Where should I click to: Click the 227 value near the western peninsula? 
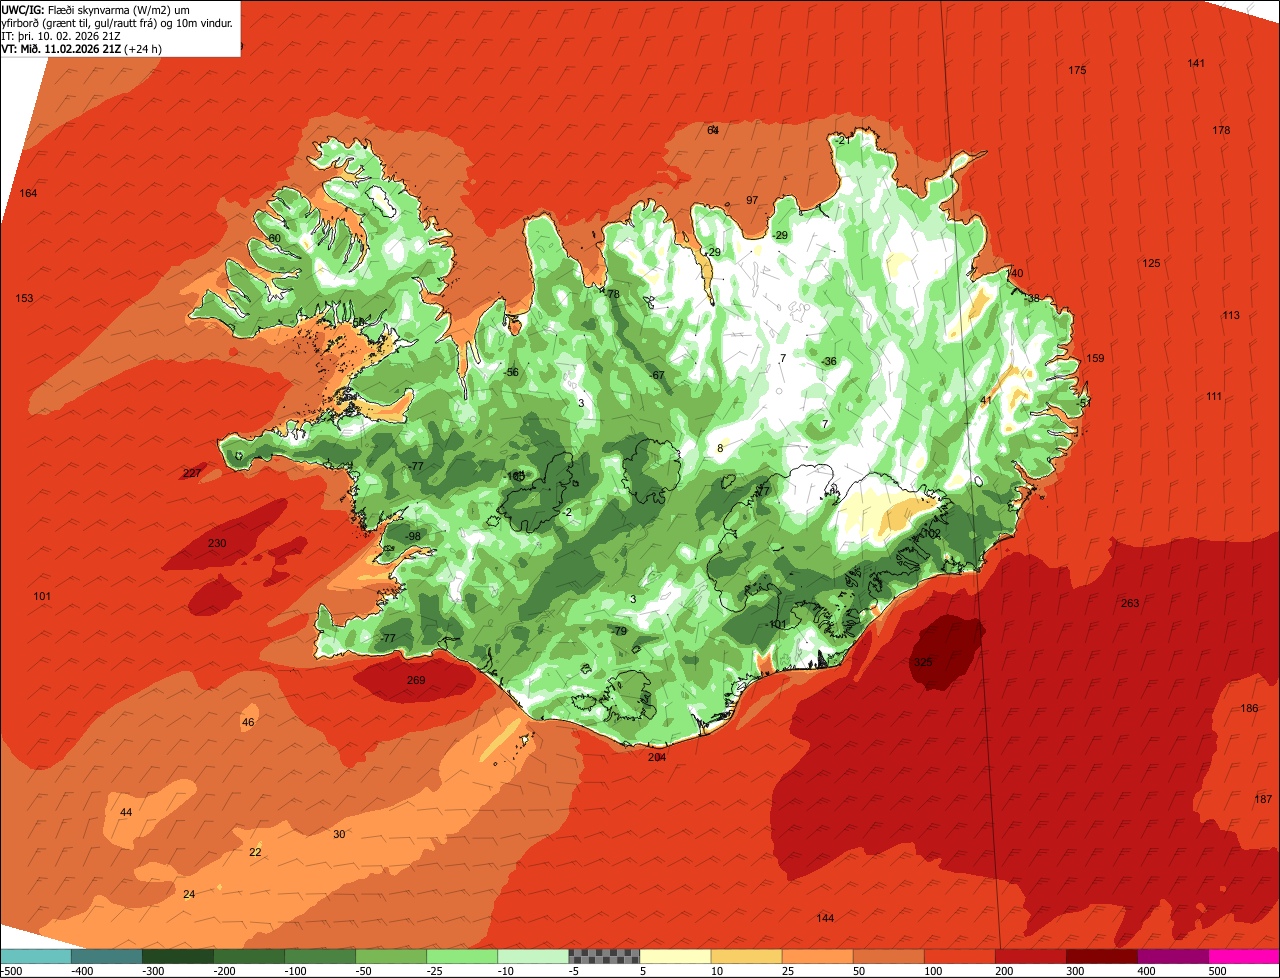point(192,474)
